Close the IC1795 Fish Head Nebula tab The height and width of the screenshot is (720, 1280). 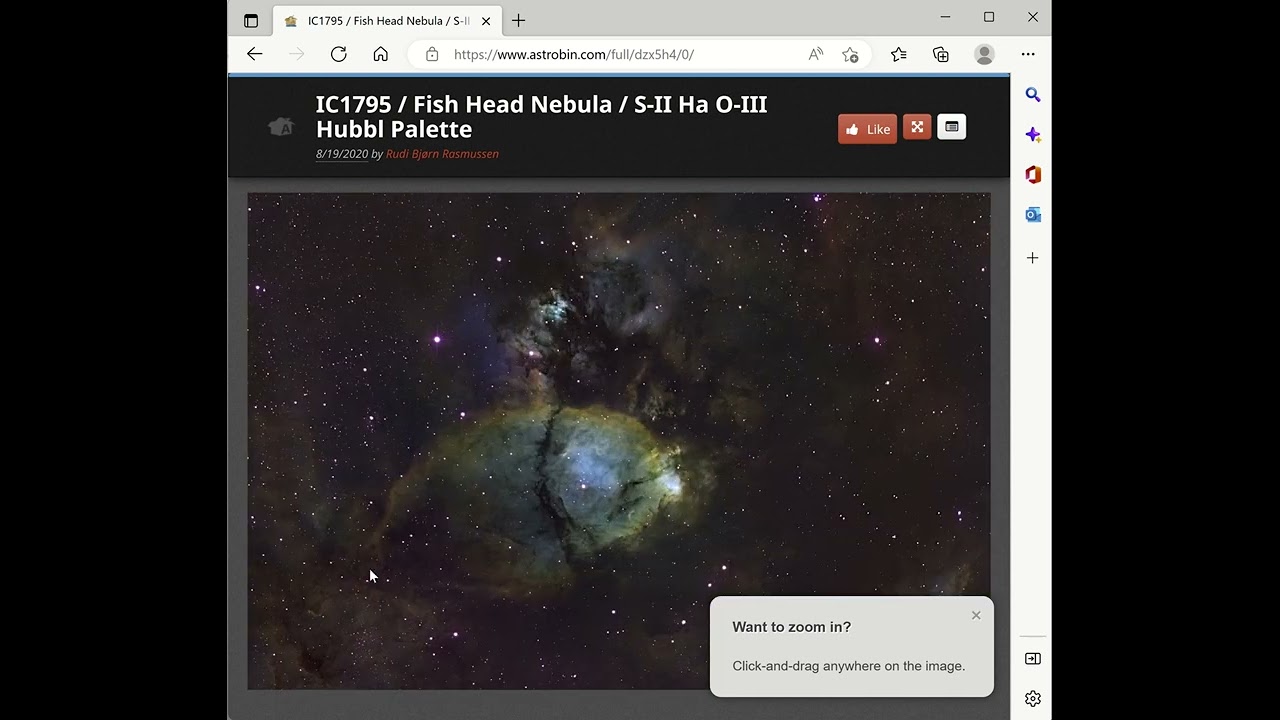(486, 20)
